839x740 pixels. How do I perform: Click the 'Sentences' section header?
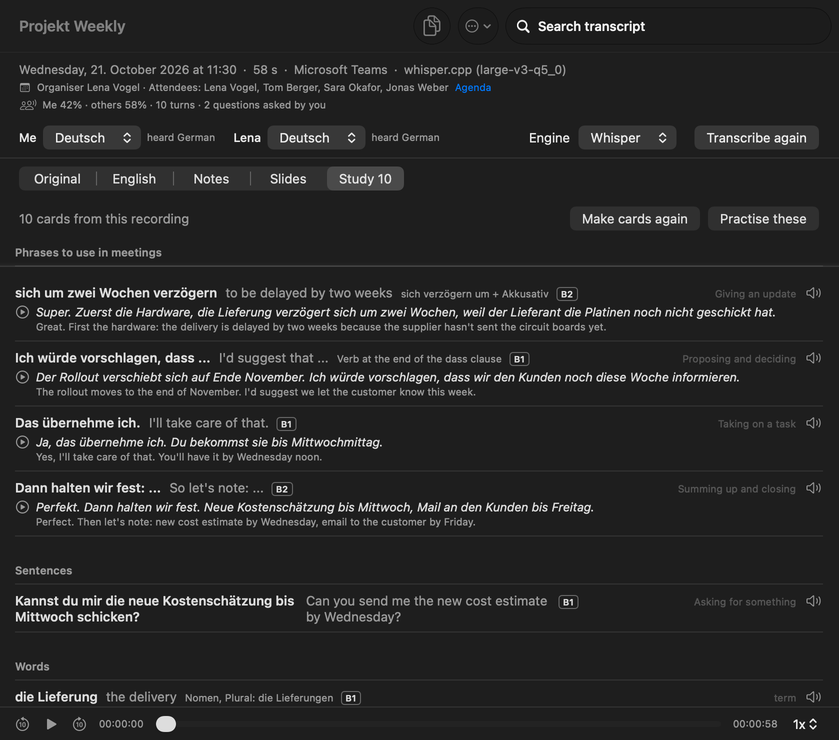[43, 570]
